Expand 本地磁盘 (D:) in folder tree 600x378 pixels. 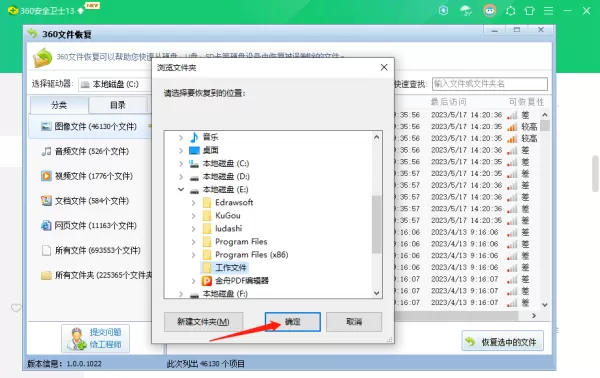tap(181, 177)
